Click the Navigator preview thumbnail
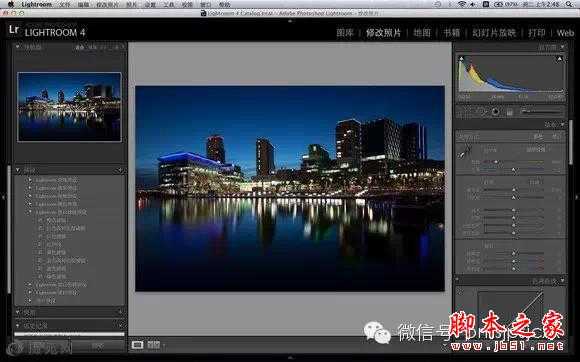The width and height of the screenshot is (580, 362). (69, 106)
